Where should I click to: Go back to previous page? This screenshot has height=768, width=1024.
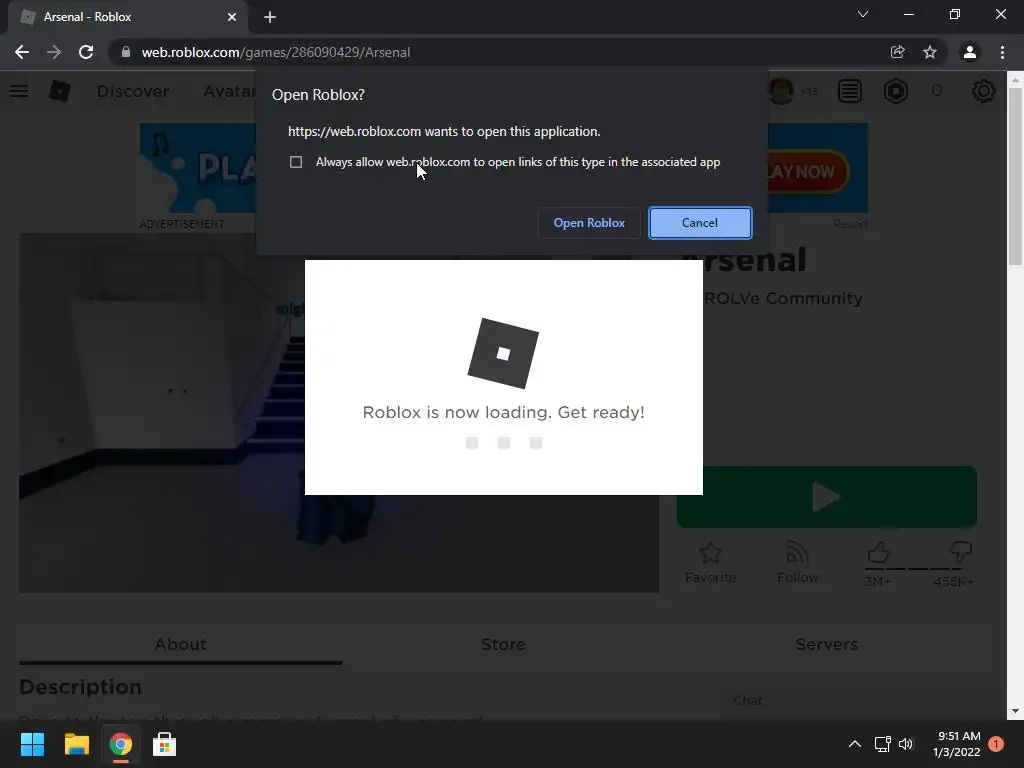[x=22, y=52]
